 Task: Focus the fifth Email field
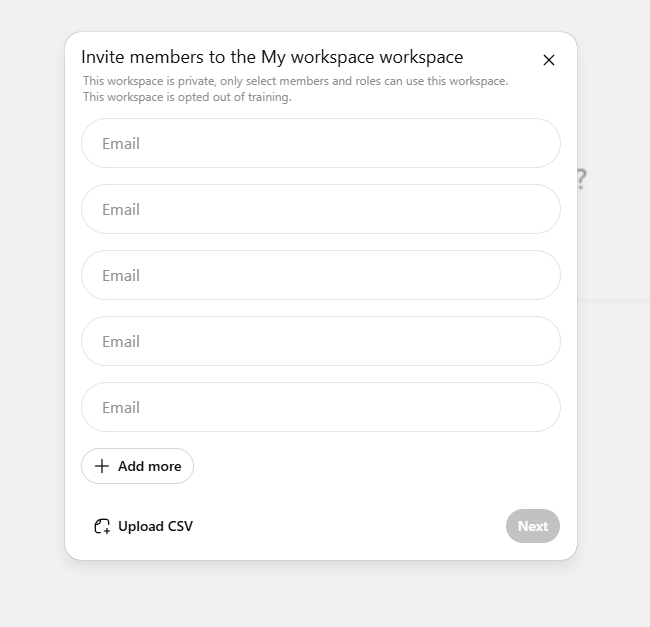[x=320, y=407]
